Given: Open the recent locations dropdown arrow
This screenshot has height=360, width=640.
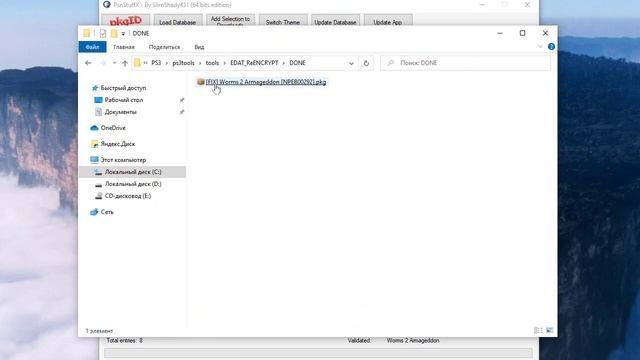Looking at the screenshot, I should (114, 63).
